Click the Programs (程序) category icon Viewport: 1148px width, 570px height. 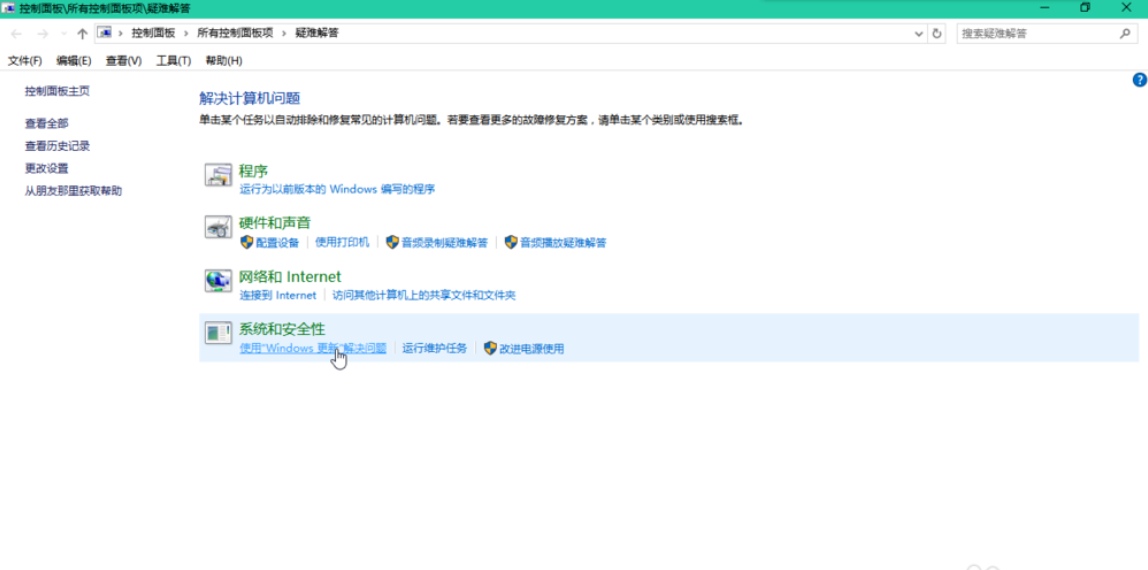coord(218,175)
